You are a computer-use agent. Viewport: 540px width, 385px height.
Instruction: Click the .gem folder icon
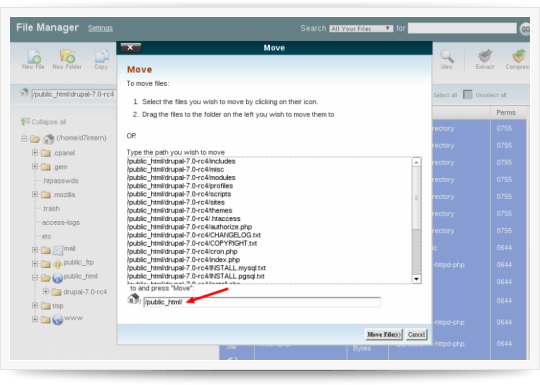(46, 167)
